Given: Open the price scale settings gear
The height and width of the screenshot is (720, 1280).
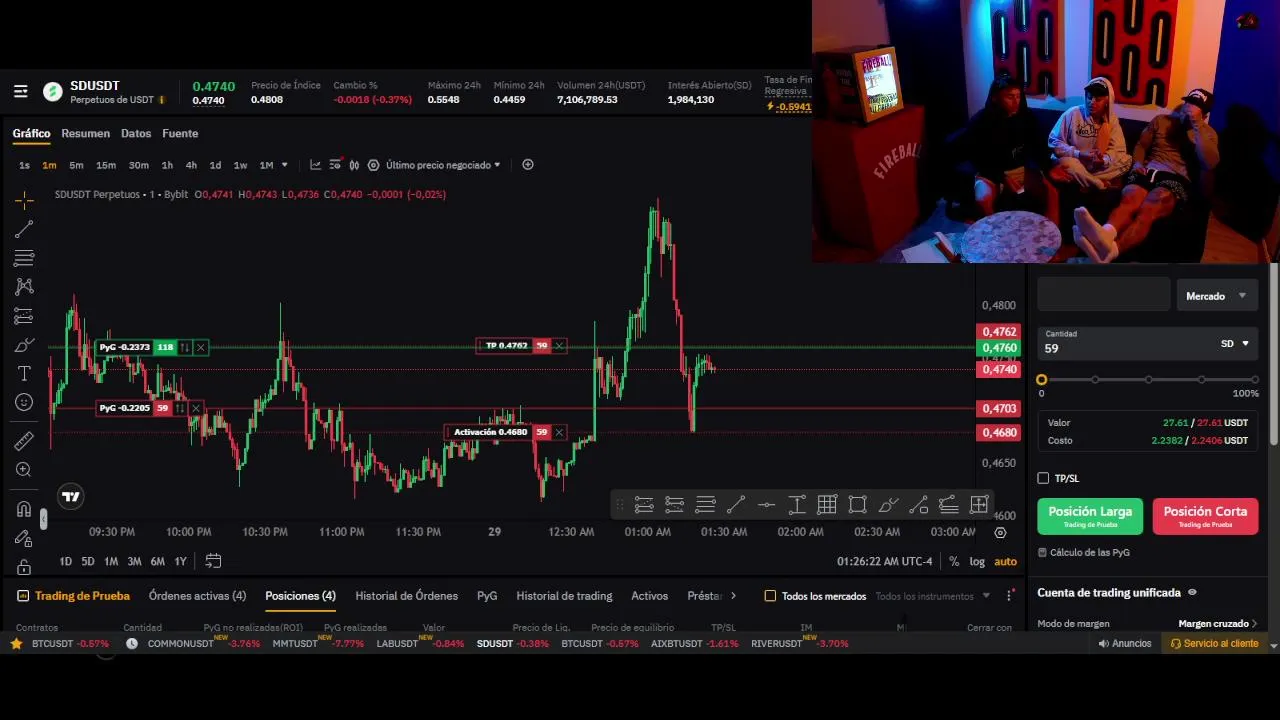Looking at the screenshot, I should tap(1000, 533).
